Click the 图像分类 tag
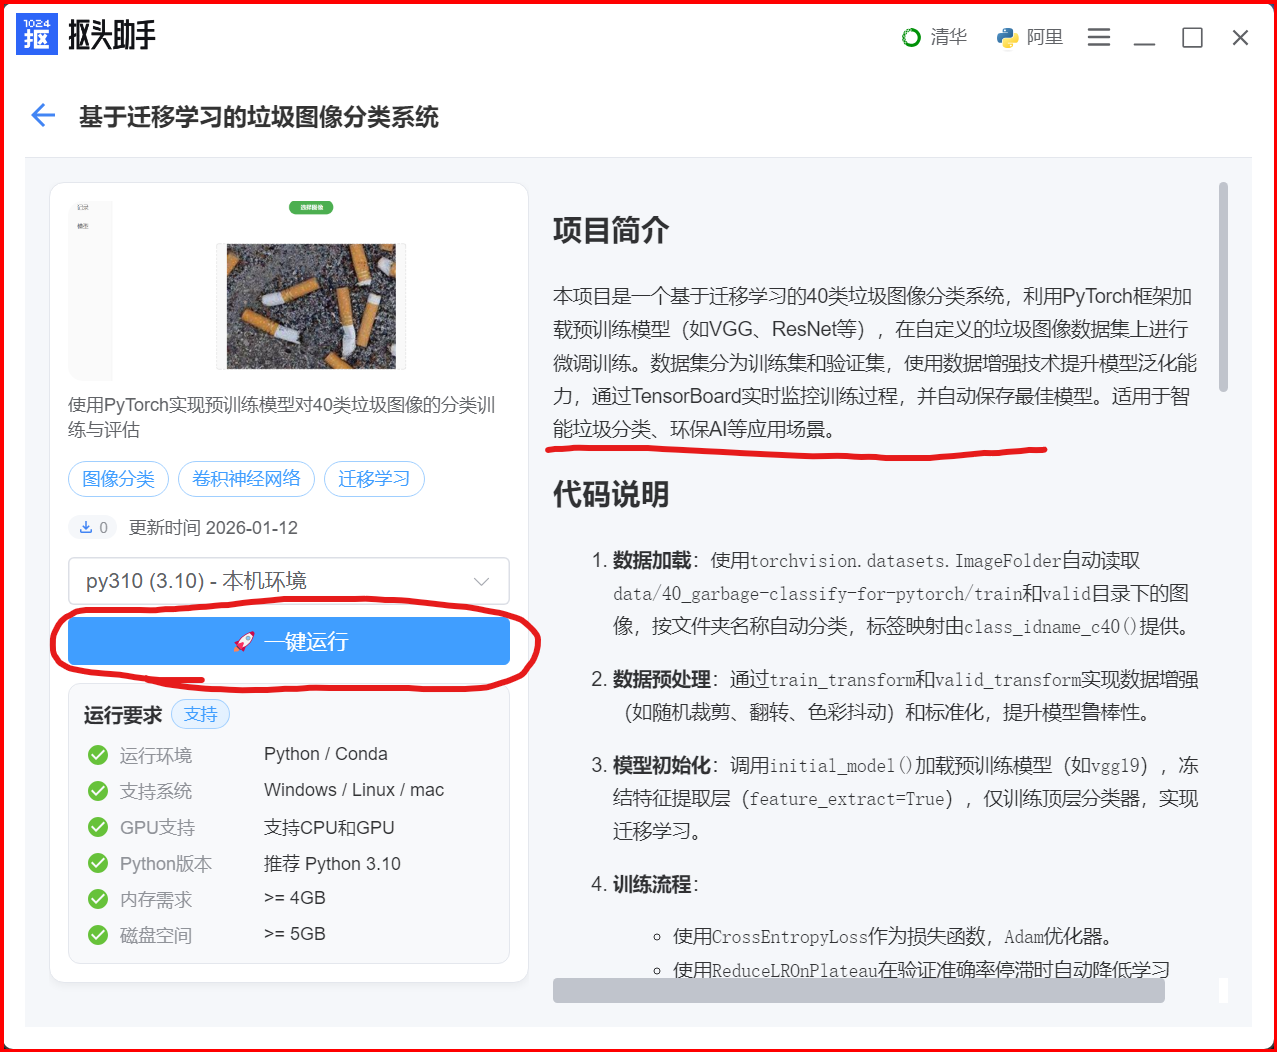Screen dimensions: 1277x1052 pos(118,479)
